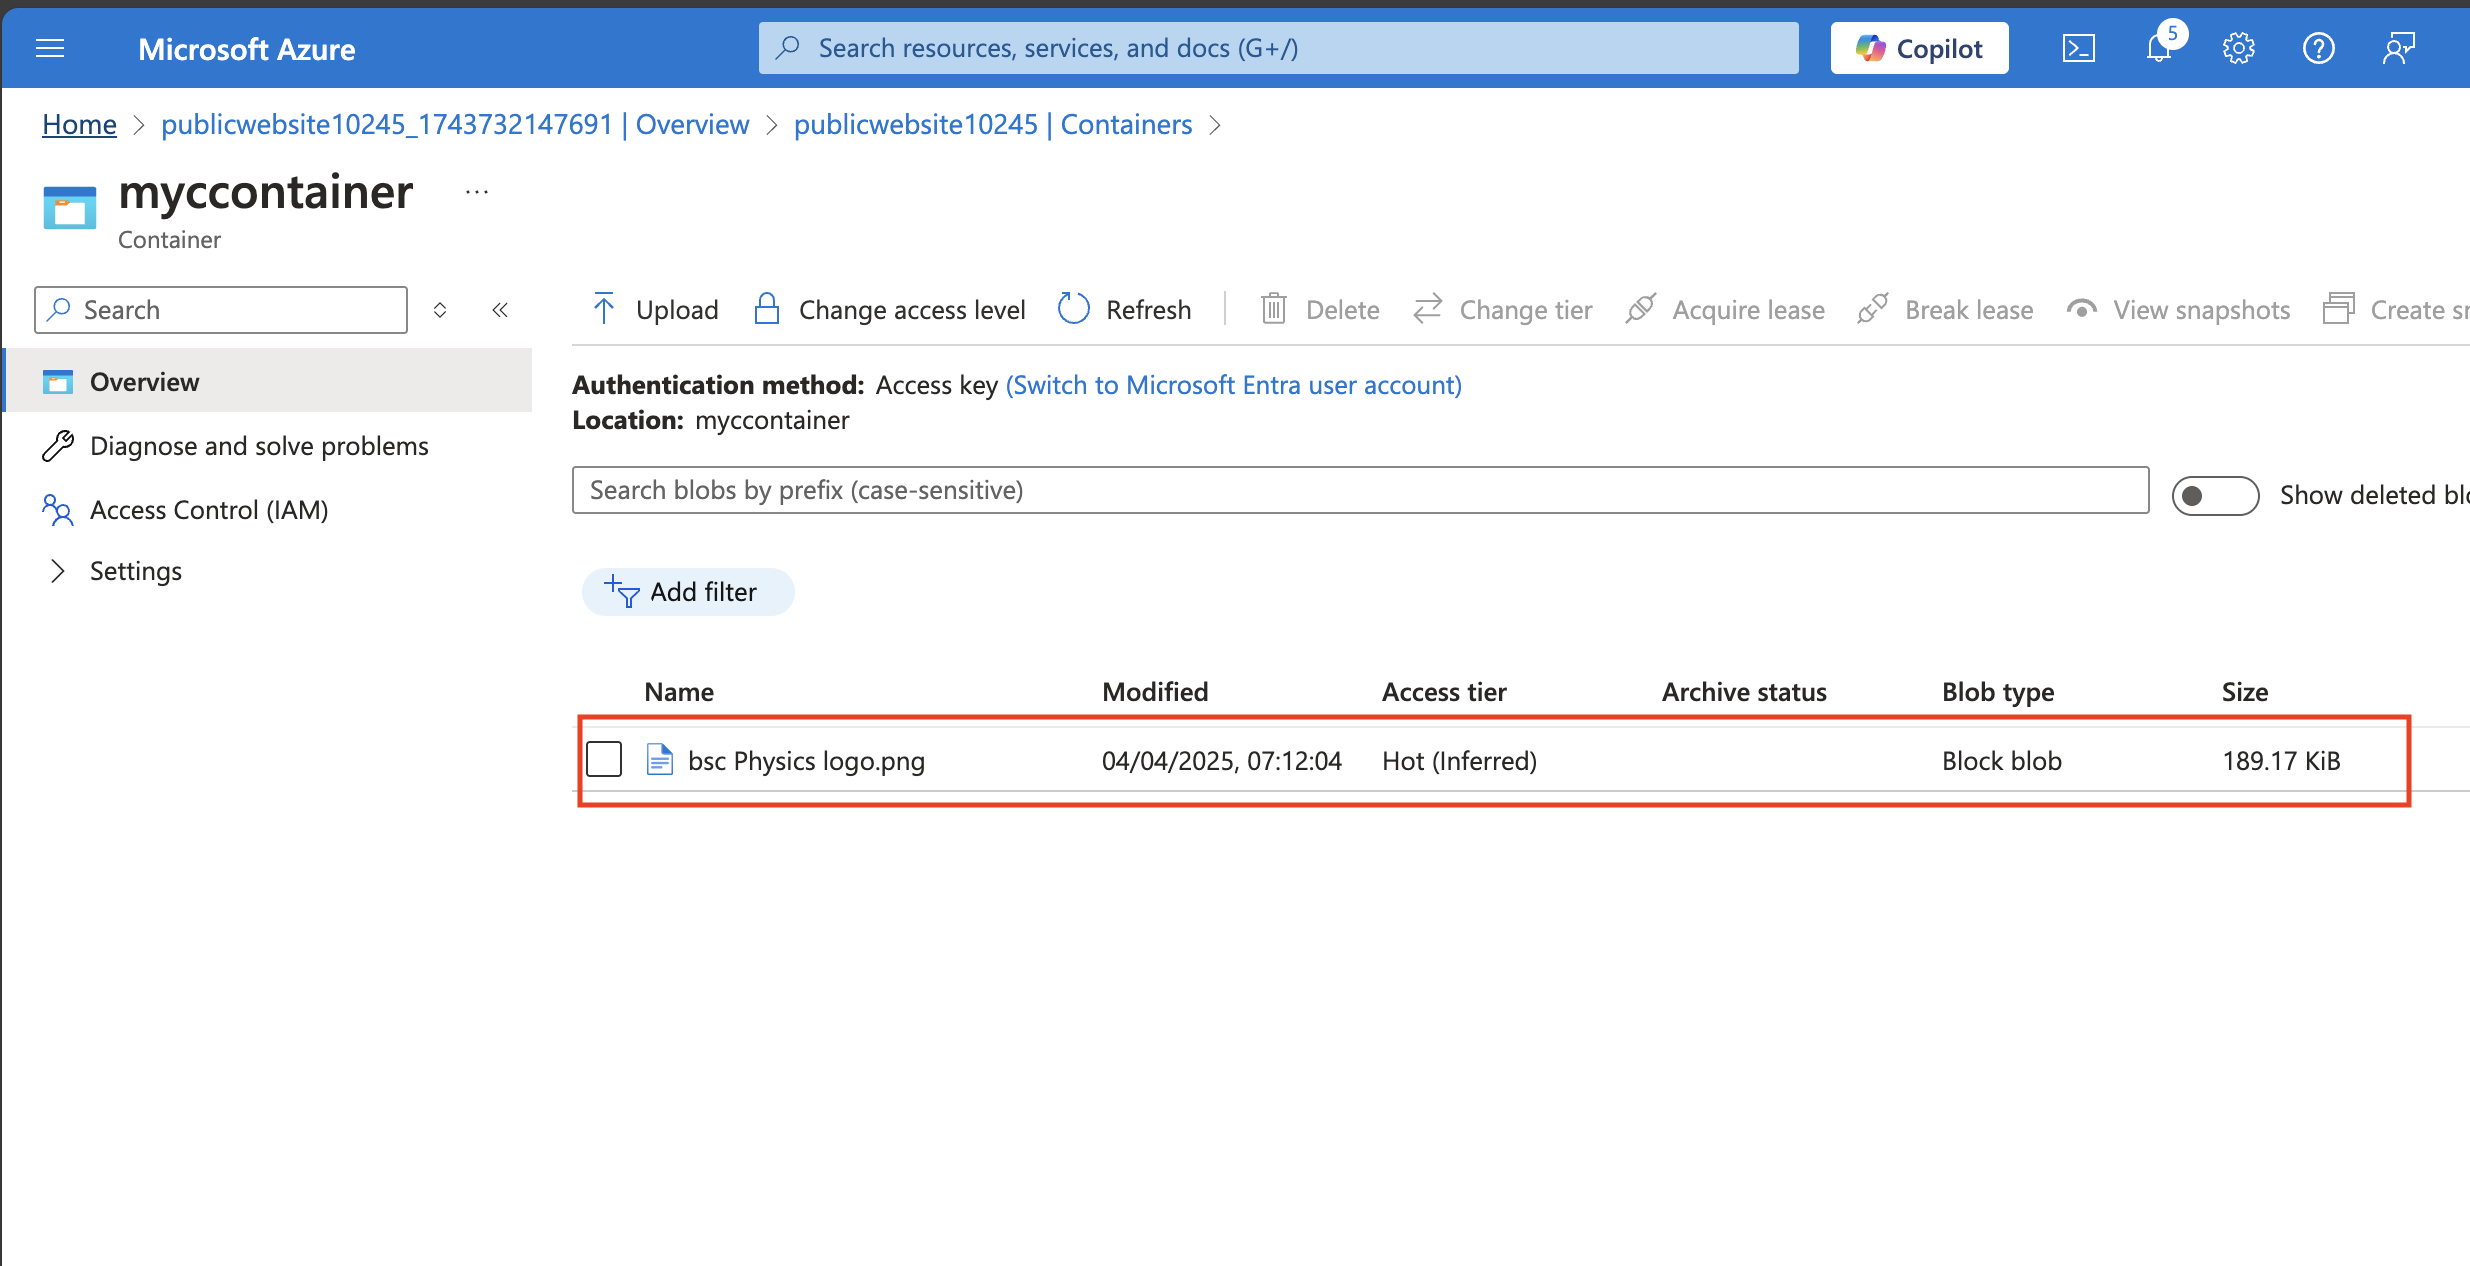2470x1266 pixels.
Task: Open publicwebsite10245_1743732147691 Overview breadcrumb
Action: [455, 124]
